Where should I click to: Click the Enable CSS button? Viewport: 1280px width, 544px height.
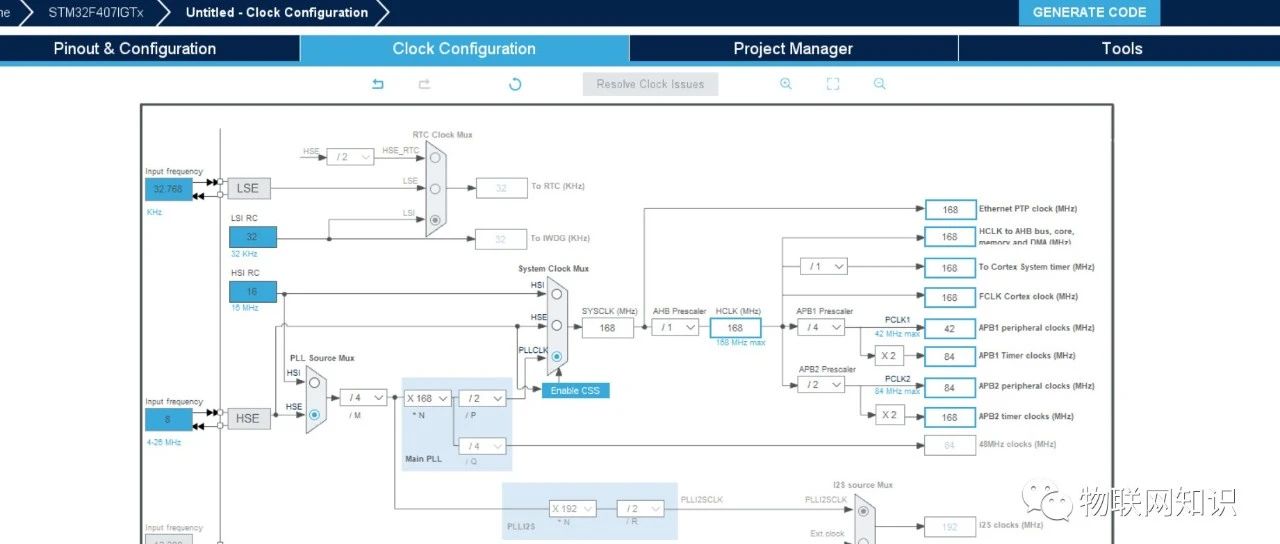click(x=576, y=390)
